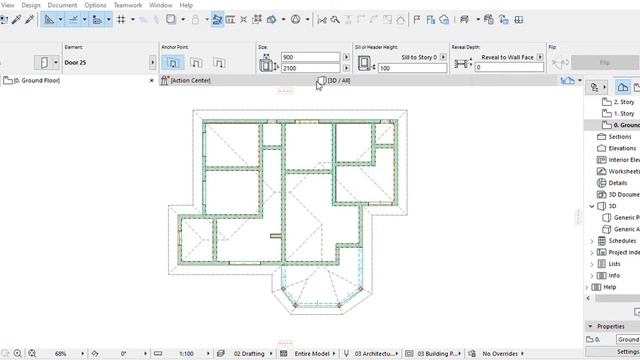Select 2. Story in the navigator
Screen dimensions: 640x360
pyautogui.click(x=618, y=102)
